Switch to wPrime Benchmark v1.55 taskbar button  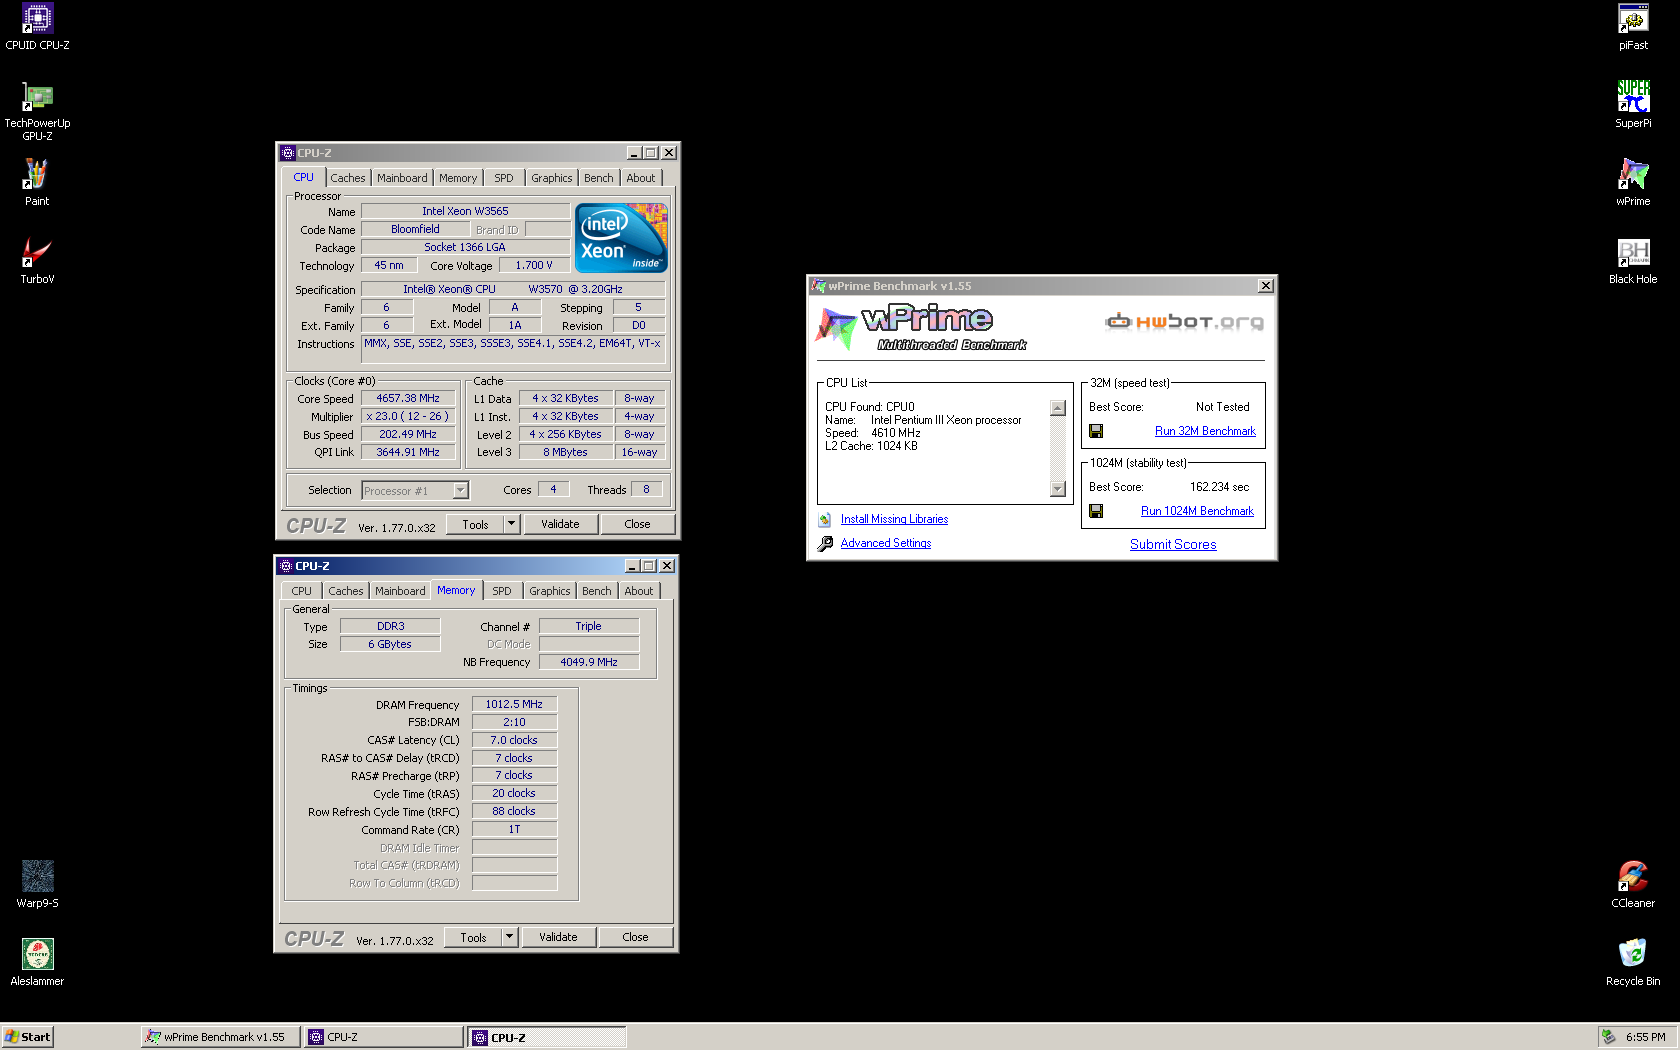click(x=220, y=1037)
